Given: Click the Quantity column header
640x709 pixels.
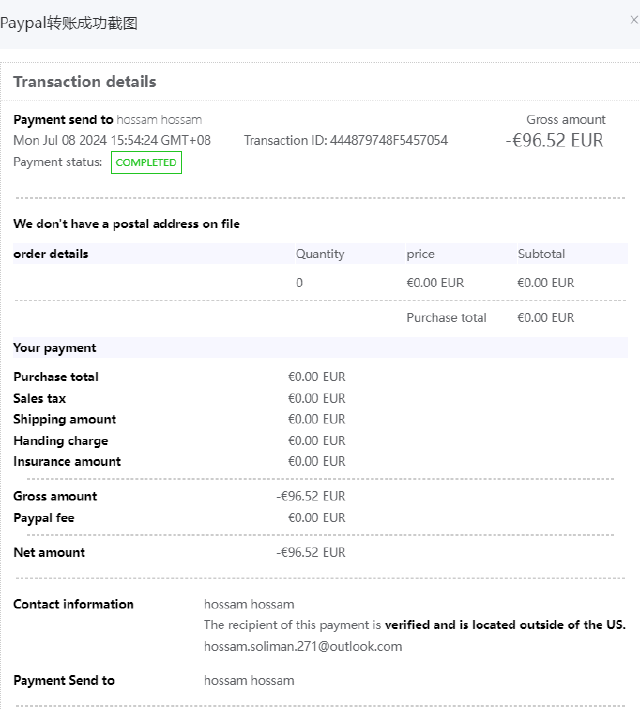Looking at the screenshot, I should coord(320,254).
